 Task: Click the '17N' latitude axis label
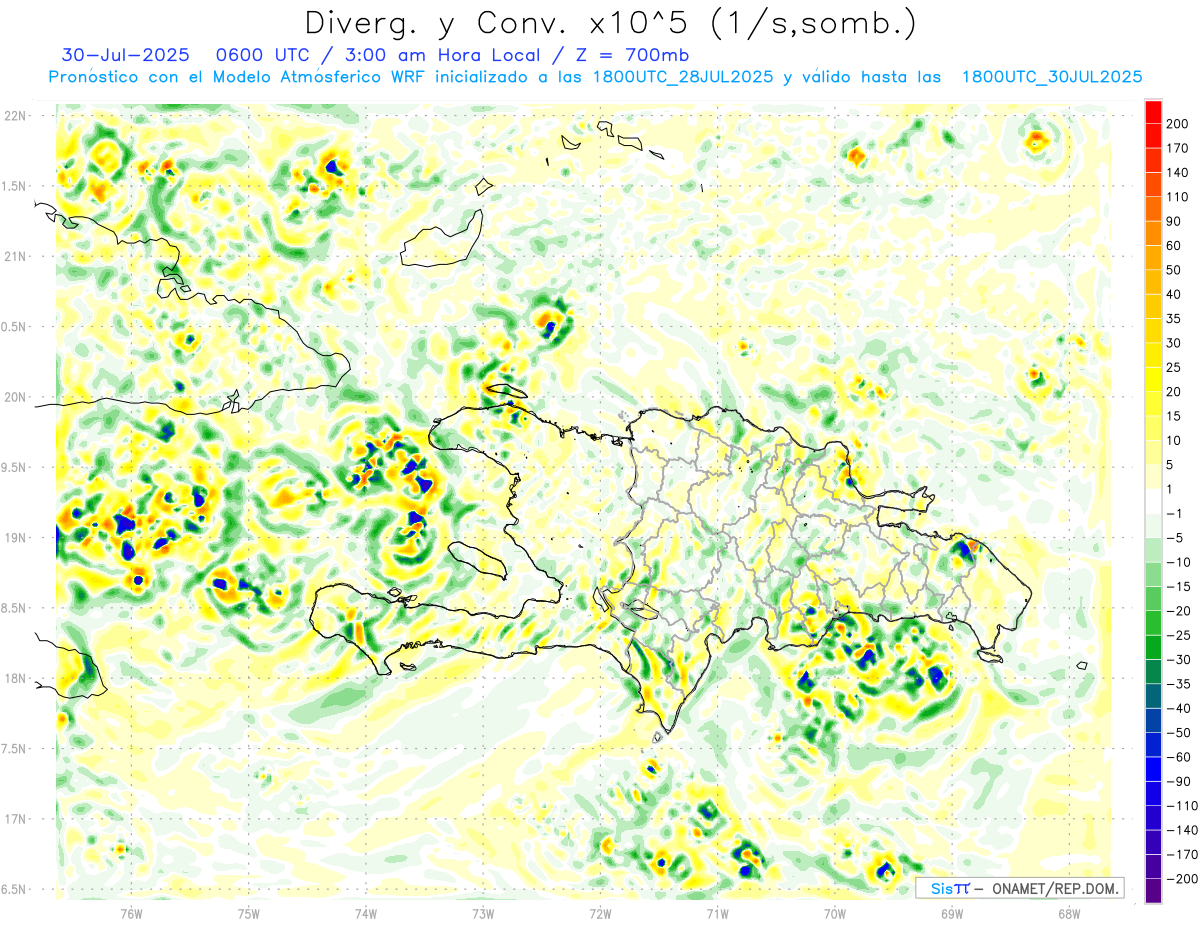tap(15, 820)
